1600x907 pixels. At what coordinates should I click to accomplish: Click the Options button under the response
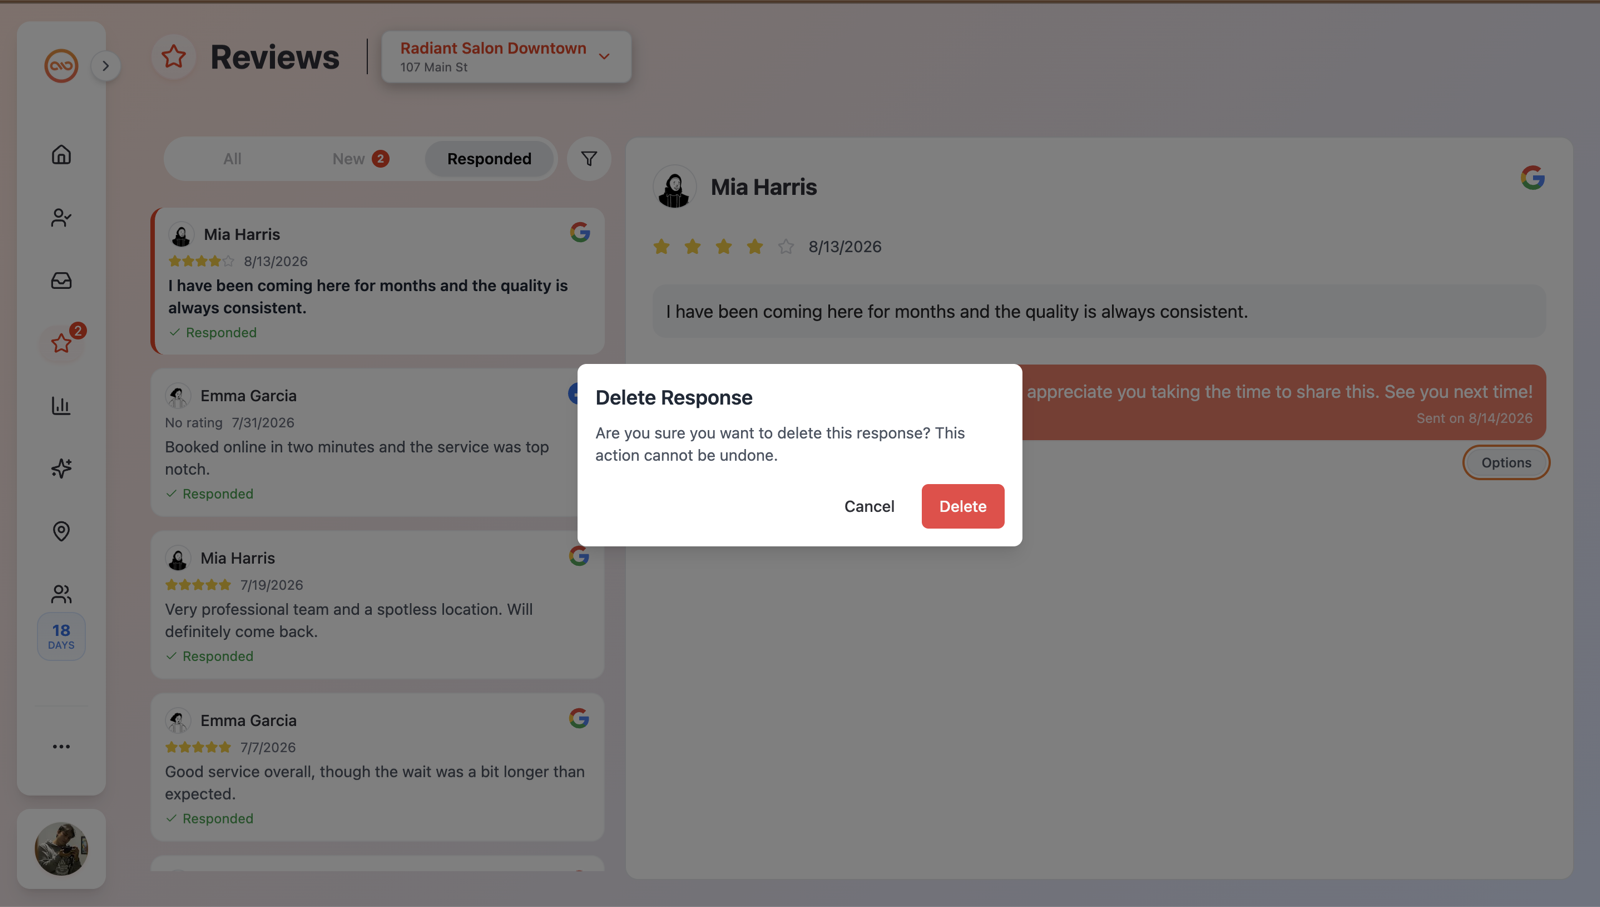(x=1506, y=462)
